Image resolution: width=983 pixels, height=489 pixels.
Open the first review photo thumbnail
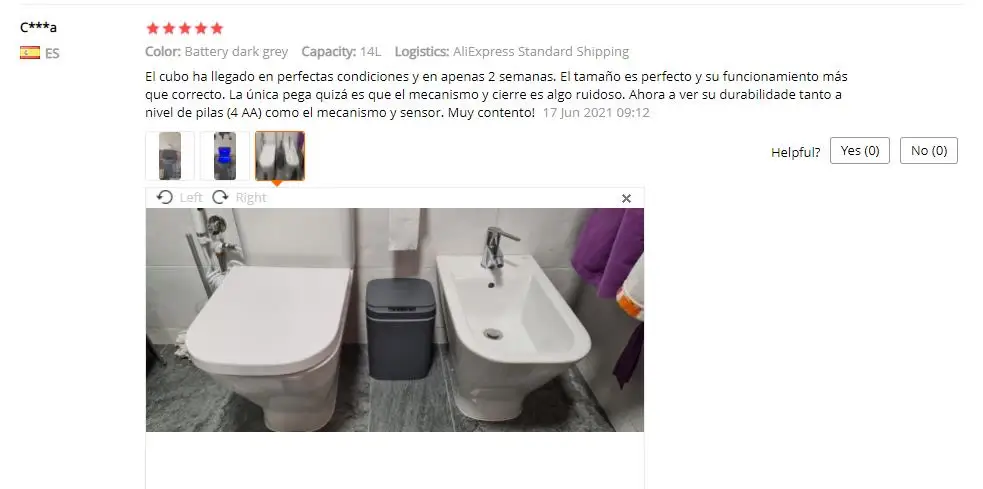coord(170,156)
